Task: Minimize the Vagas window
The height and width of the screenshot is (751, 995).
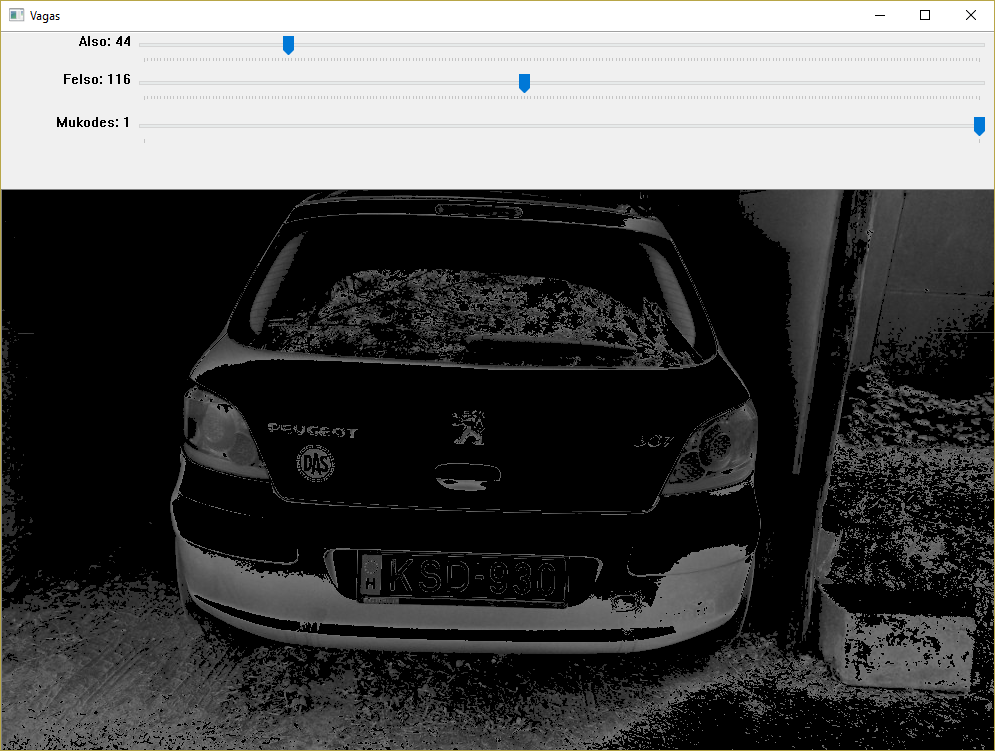Action: 879,15
